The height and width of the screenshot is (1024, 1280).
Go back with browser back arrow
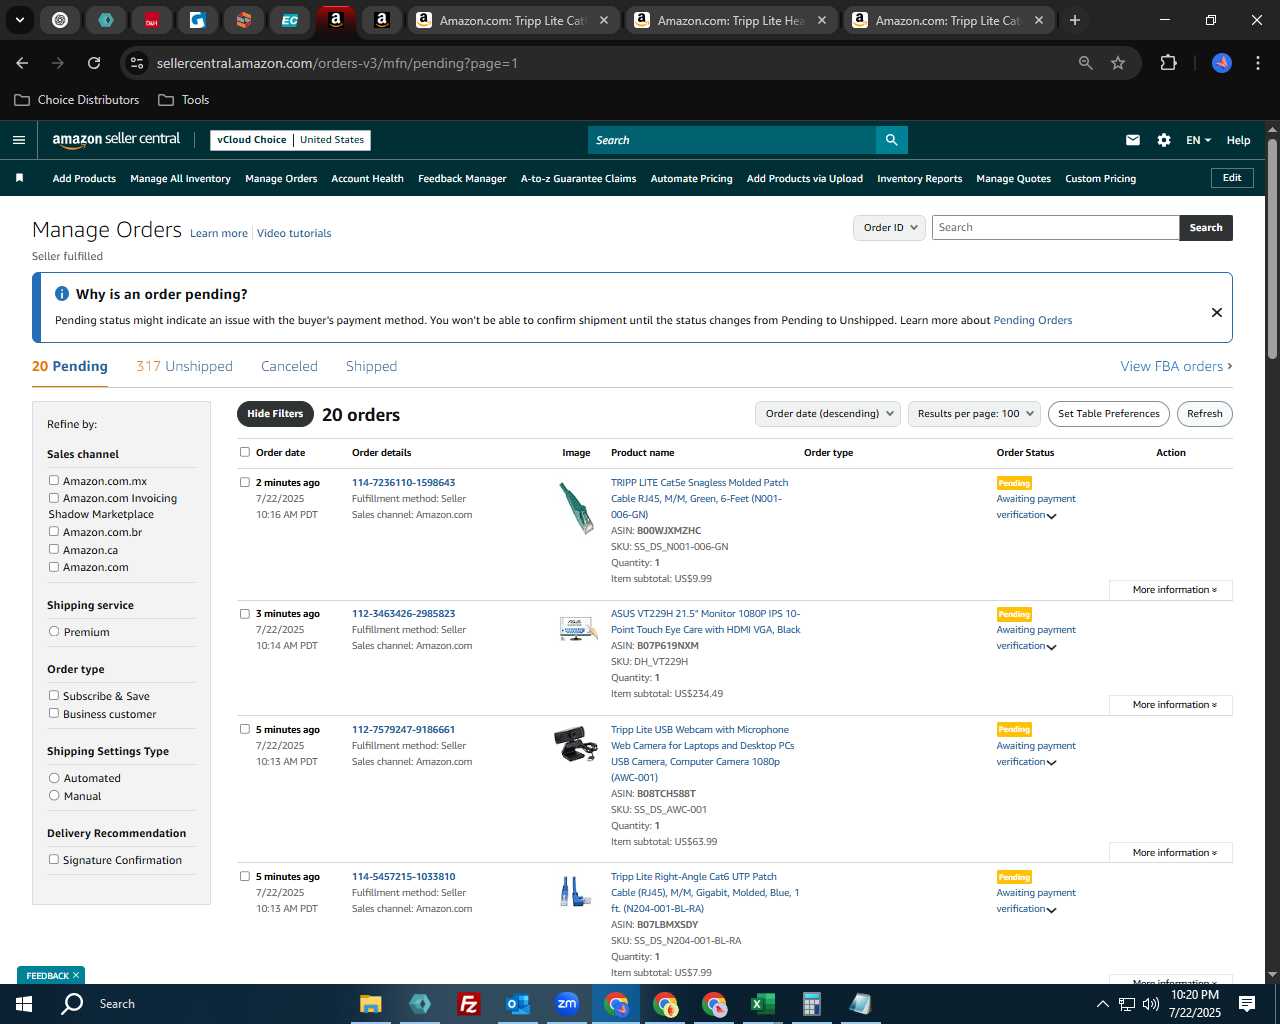tap(22, 63)
